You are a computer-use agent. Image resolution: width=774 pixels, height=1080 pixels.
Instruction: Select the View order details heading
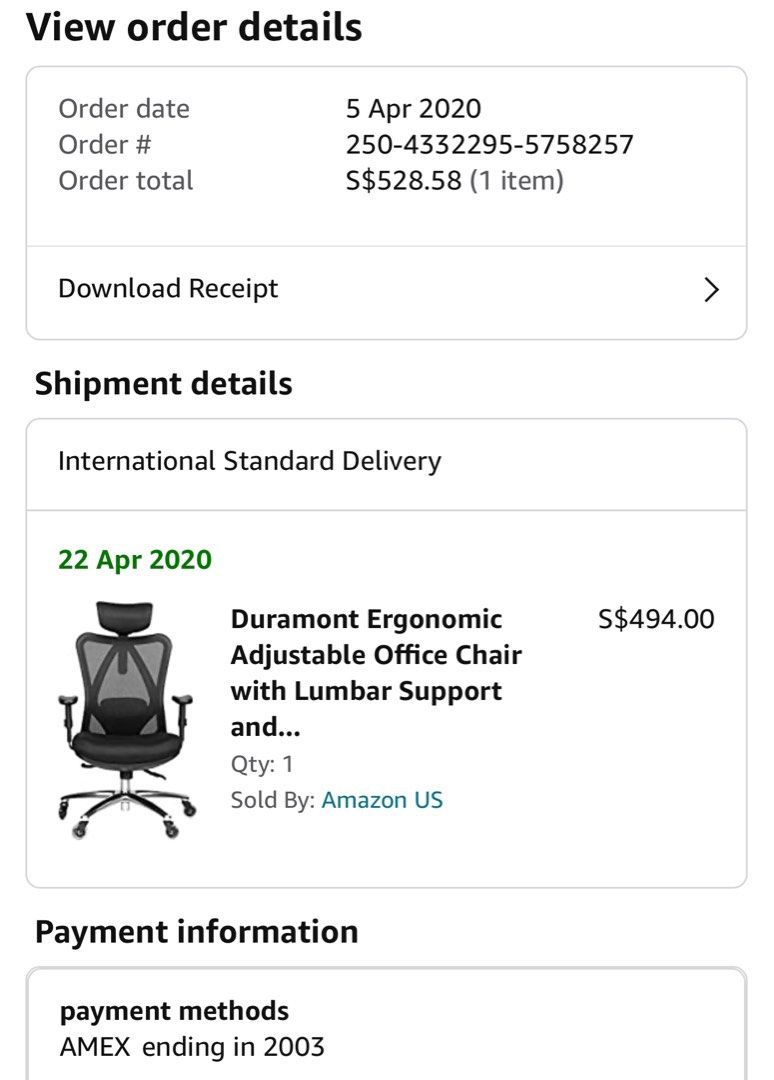(x=197, y=27)
